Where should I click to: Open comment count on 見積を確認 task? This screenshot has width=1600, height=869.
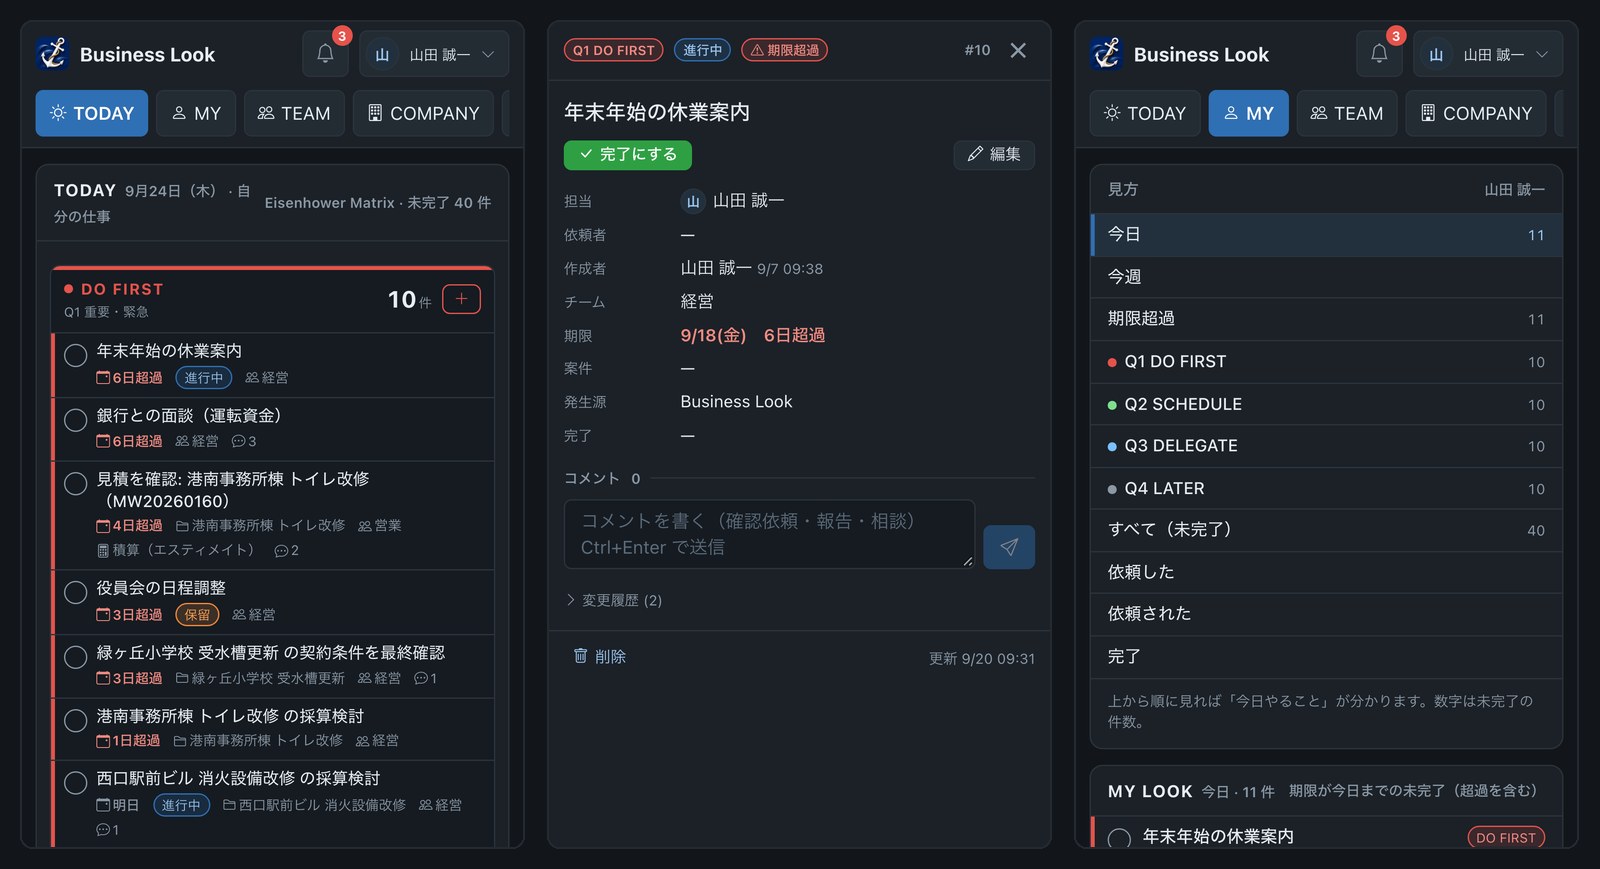pyautogui.click(x=286, y=550)
